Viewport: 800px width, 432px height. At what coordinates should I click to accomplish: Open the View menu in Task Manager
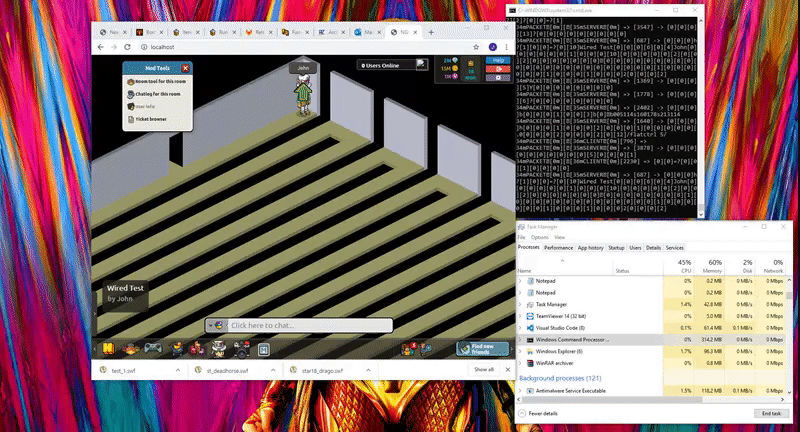pyautogui.click(x=559, y=237)
